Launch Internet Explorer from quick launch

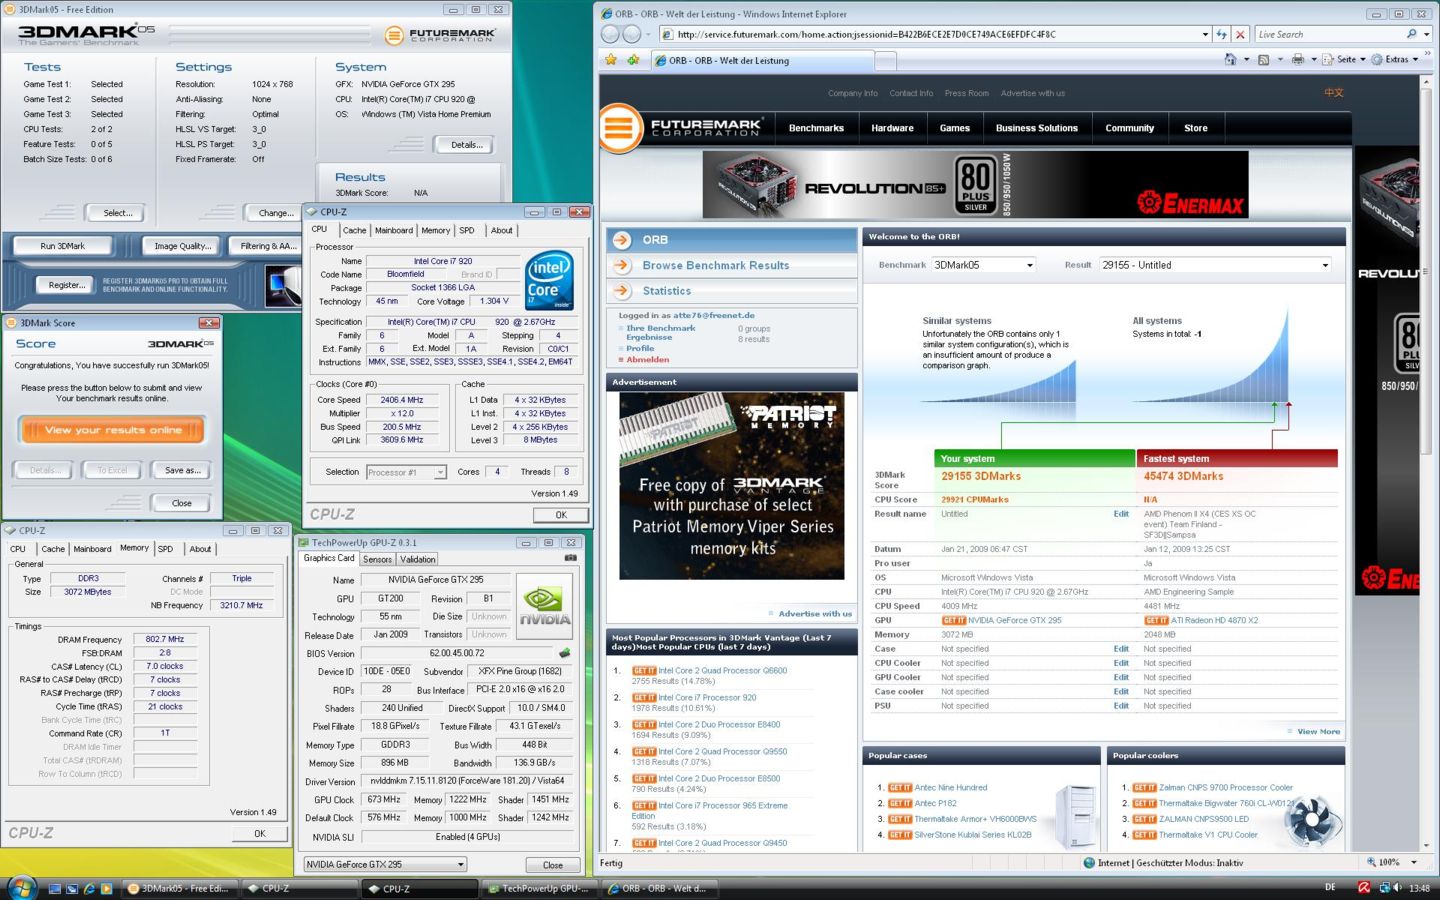[x=89, y=888]
